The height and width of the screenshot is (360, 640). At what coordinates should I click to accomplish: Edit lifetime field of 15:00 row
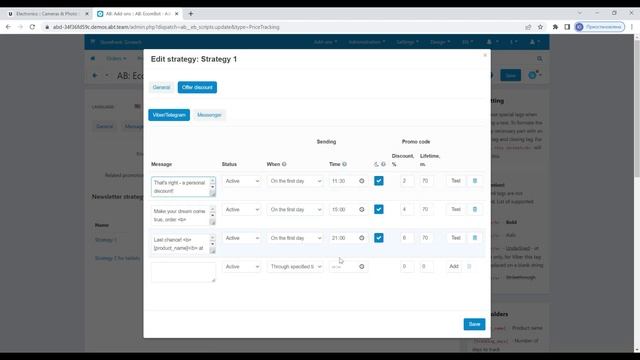coord(427,209)
